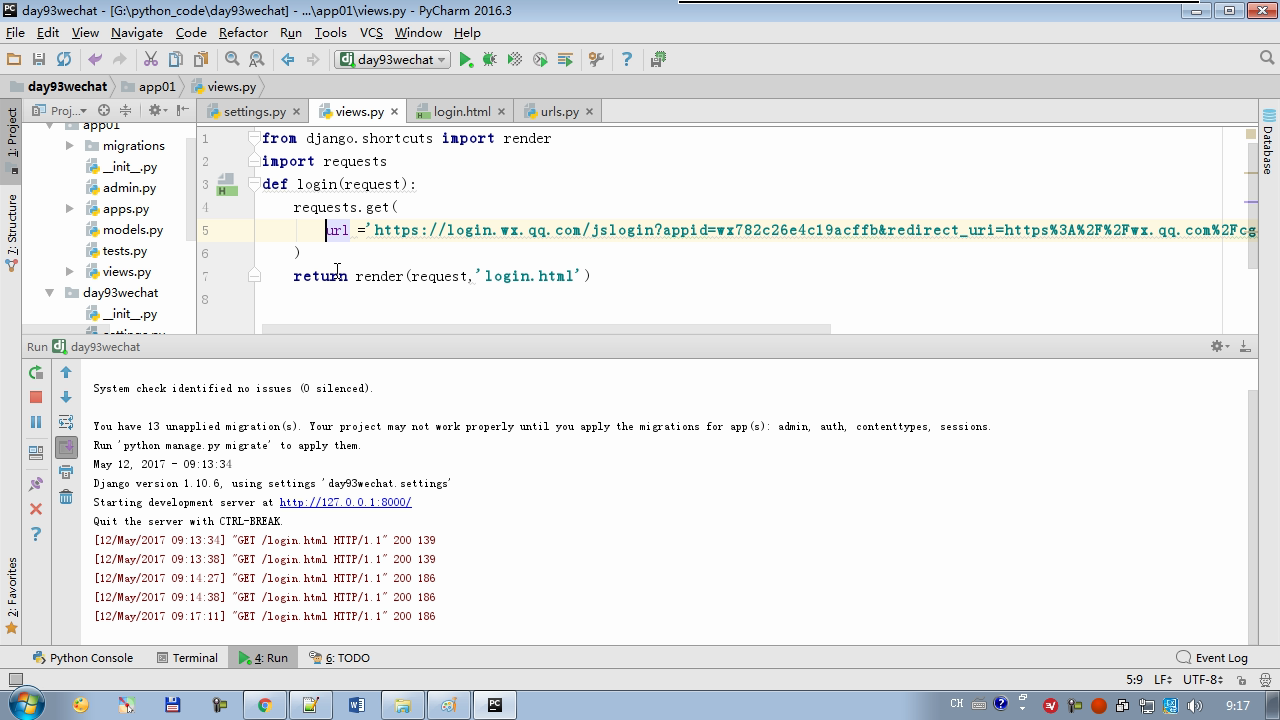1280x720 pixels.
Task: Open Chrome from the Windows taskbar
Action: 264,705
